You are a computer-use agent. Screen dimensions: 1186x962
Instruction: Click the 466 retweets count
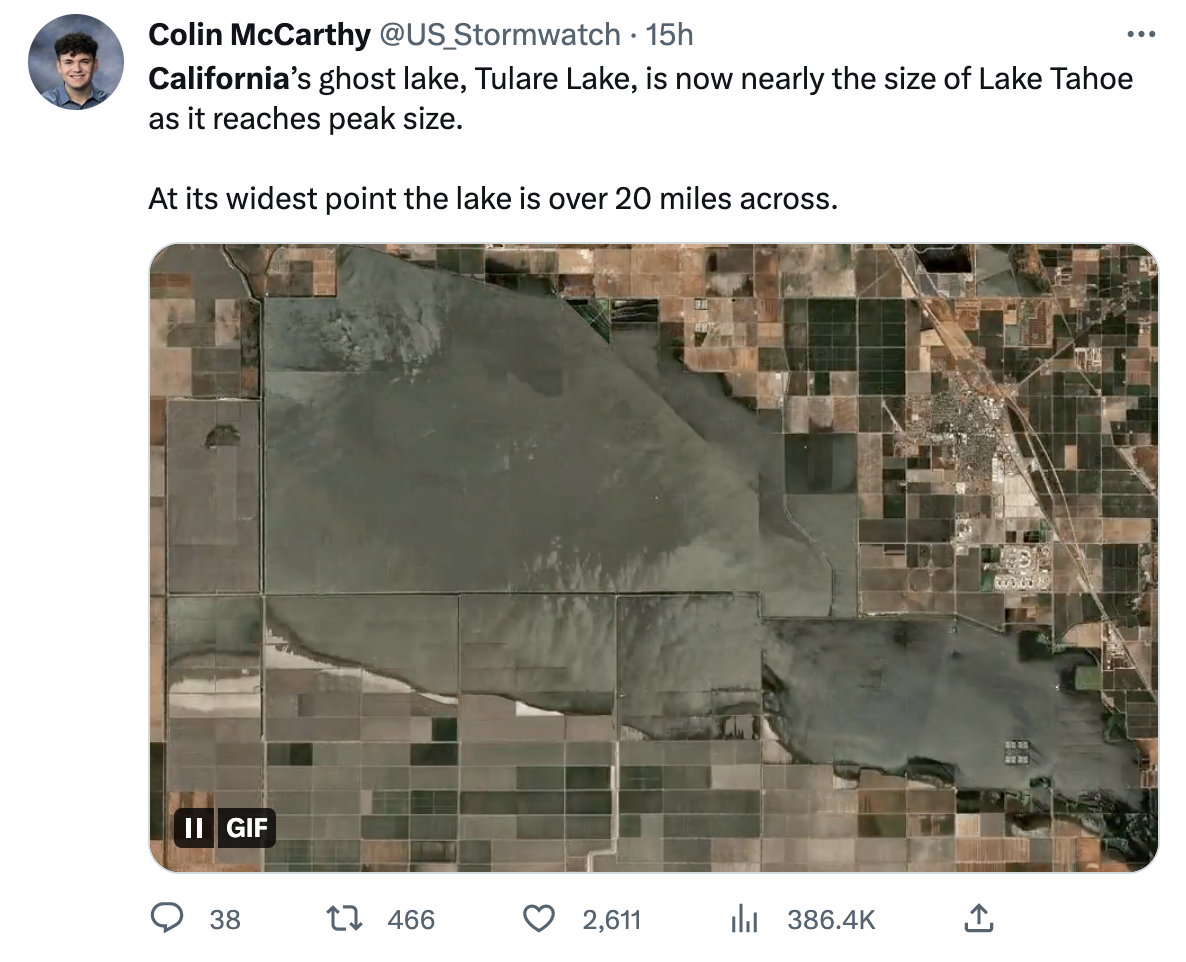(x=411, y=919)
